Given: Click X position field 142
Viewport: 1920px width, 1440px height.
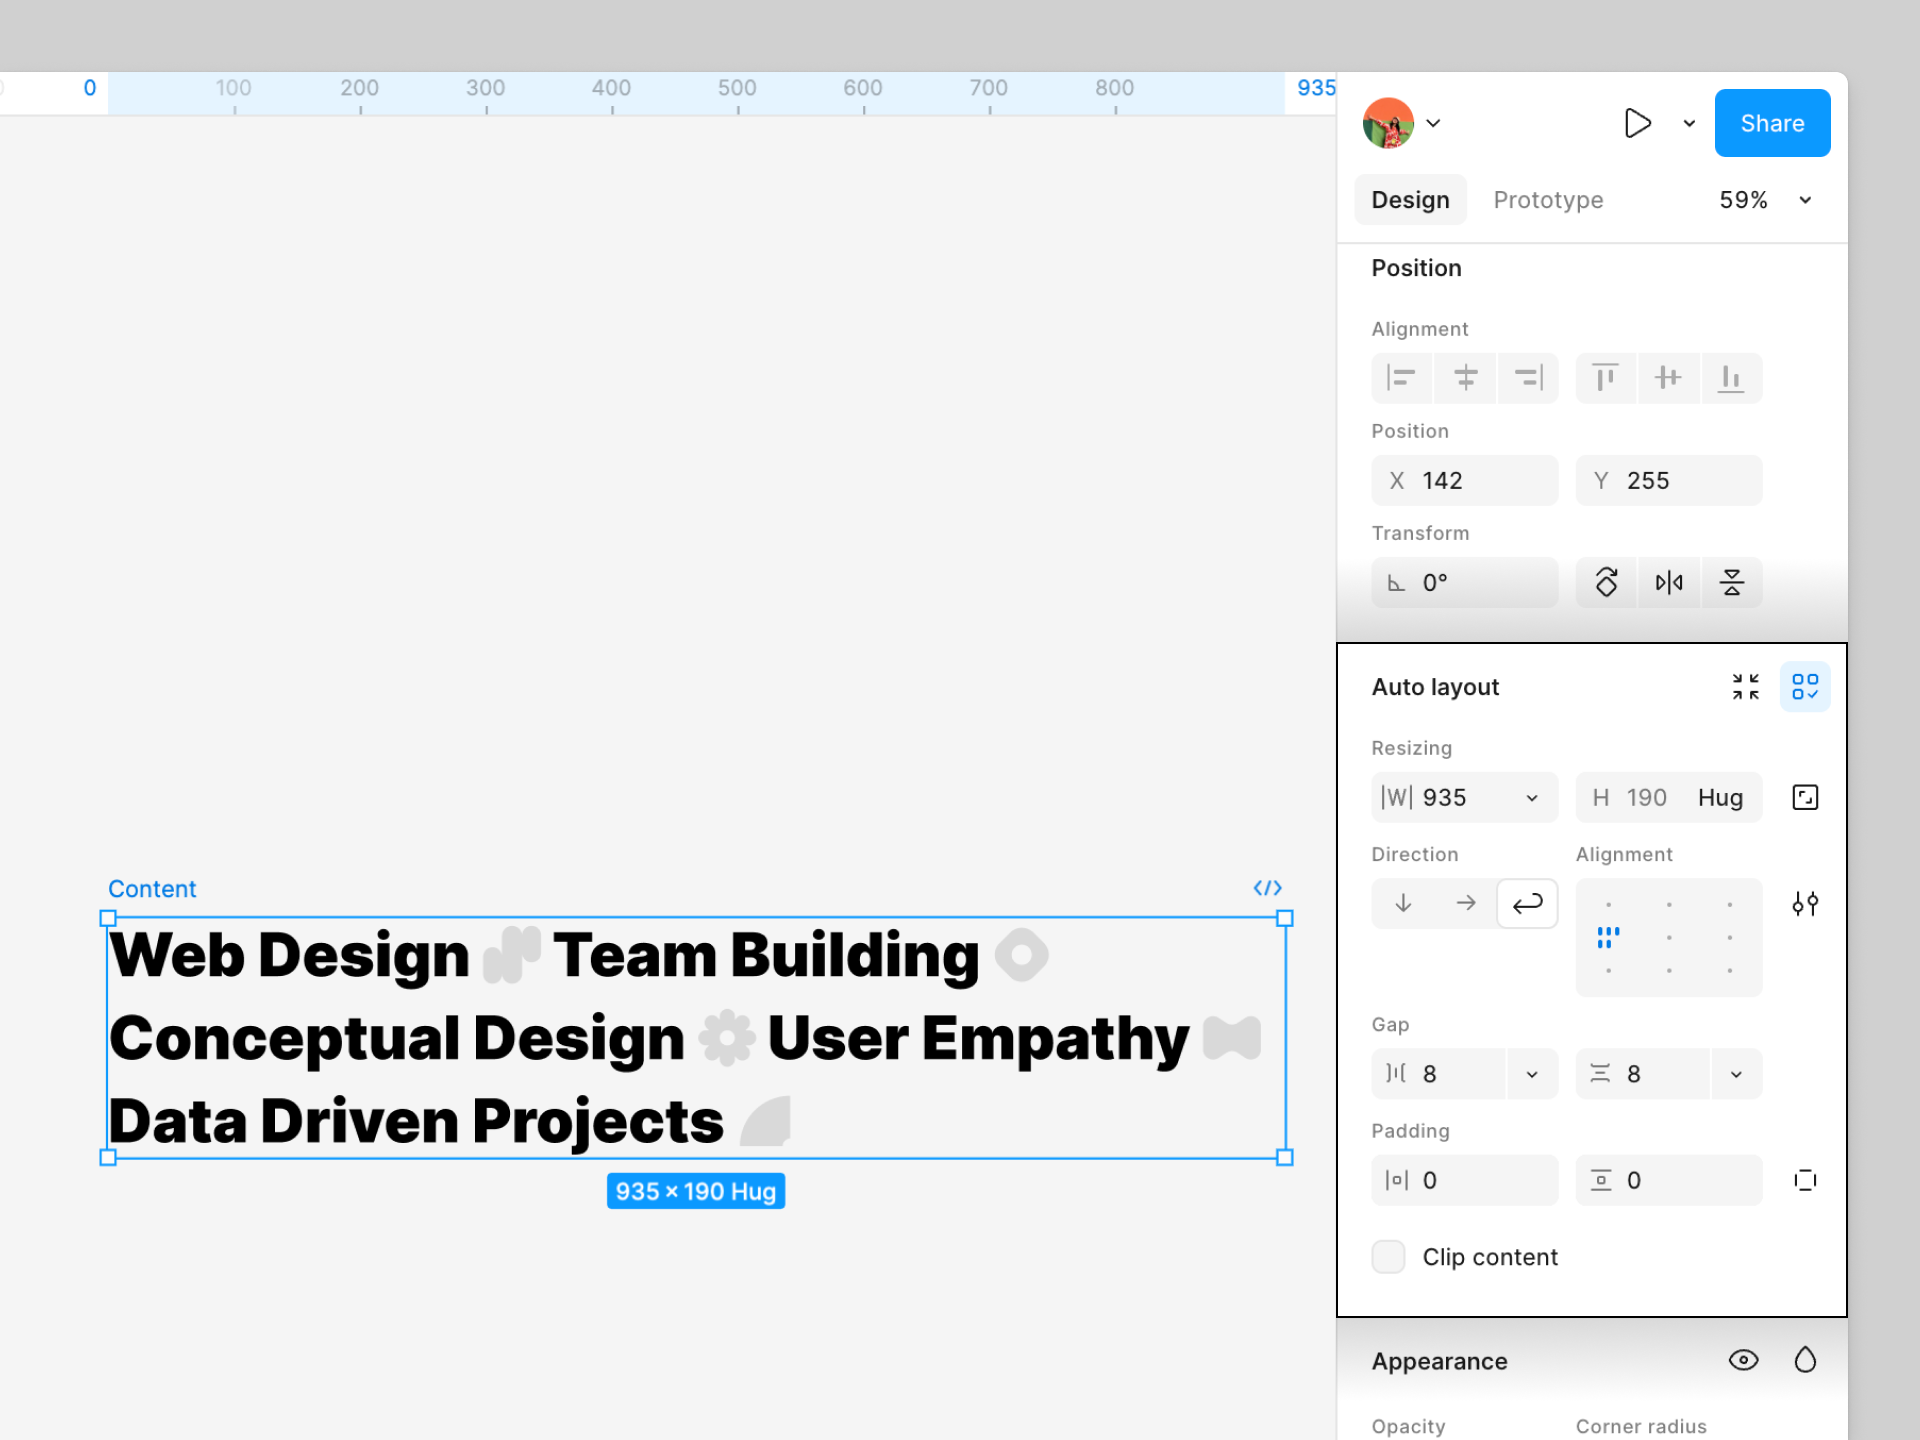Looking at the screenshot, I should click(1464, 480).
